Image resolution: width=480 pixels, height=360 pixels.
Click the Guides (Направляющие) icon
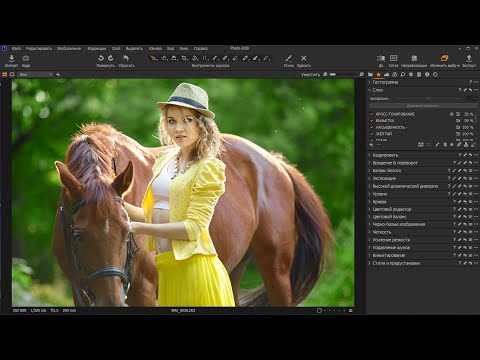point(414,58)
